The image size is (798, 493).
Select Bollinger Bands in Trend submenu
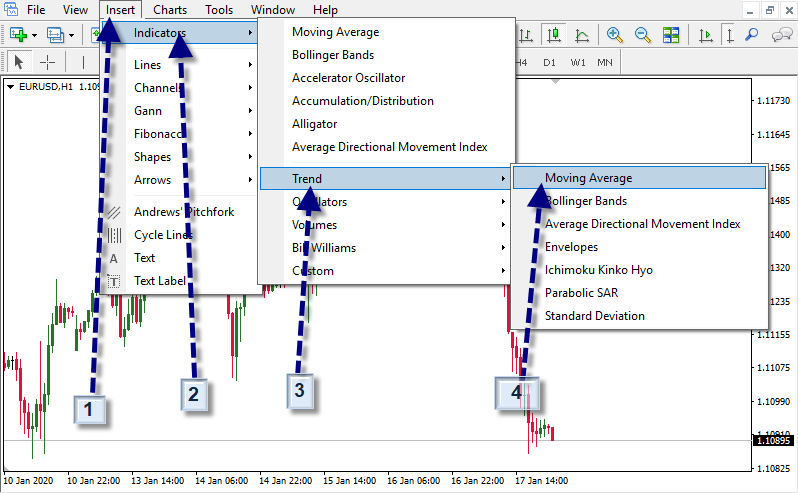point(639,200)
